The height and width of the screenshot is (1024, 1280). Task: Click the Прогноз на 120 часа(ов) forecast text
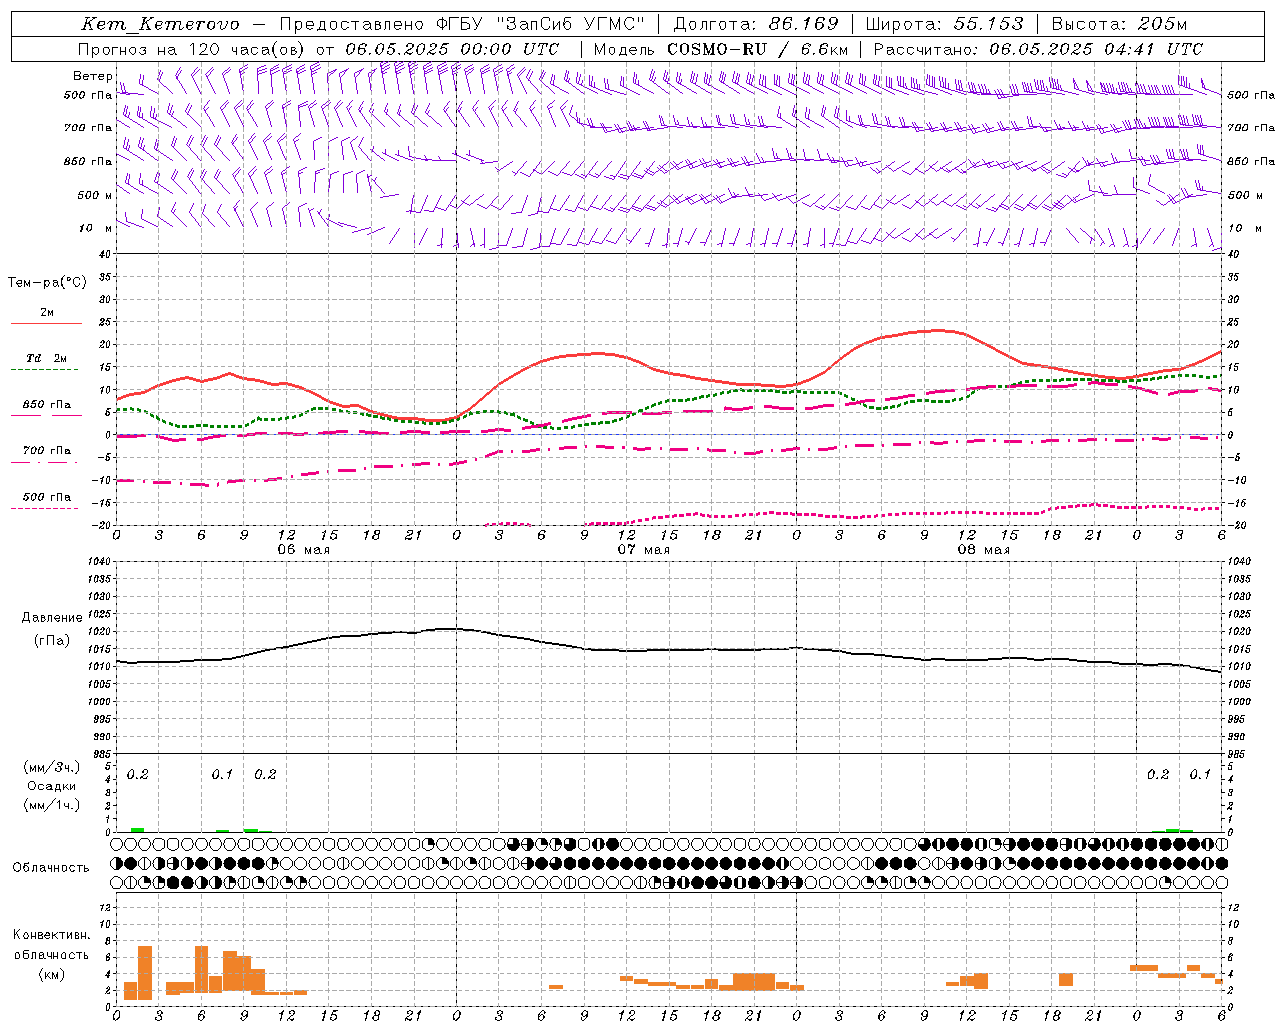[x=192, y=49]
